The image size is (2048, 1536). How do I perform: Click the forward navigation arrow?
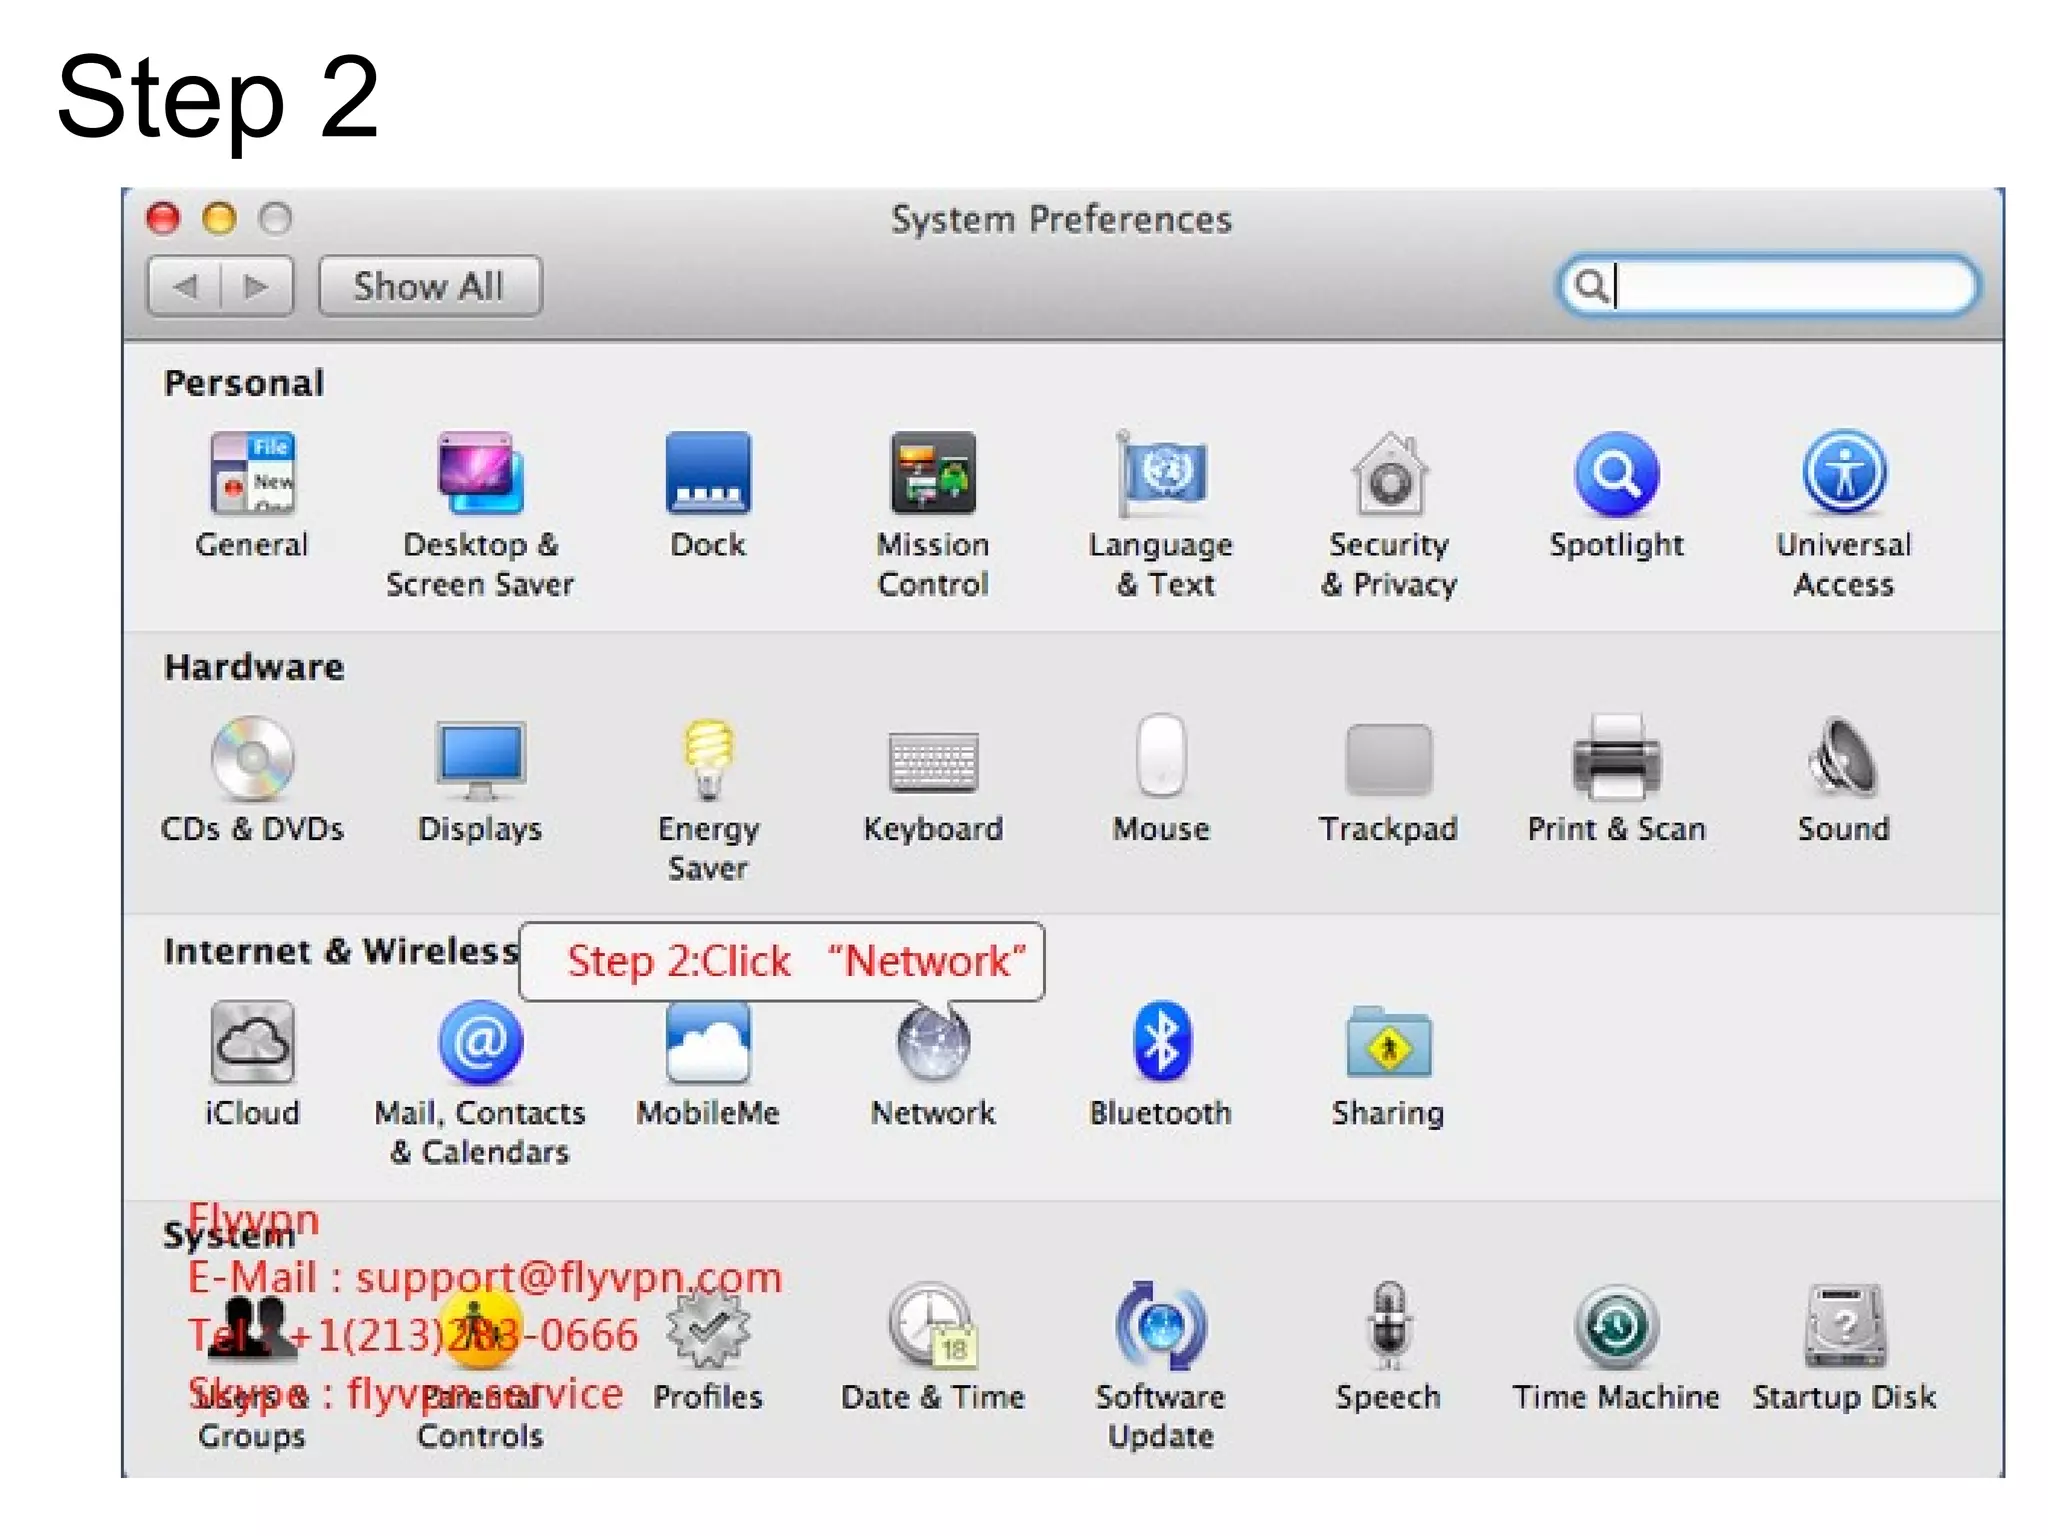pos(256,287)
